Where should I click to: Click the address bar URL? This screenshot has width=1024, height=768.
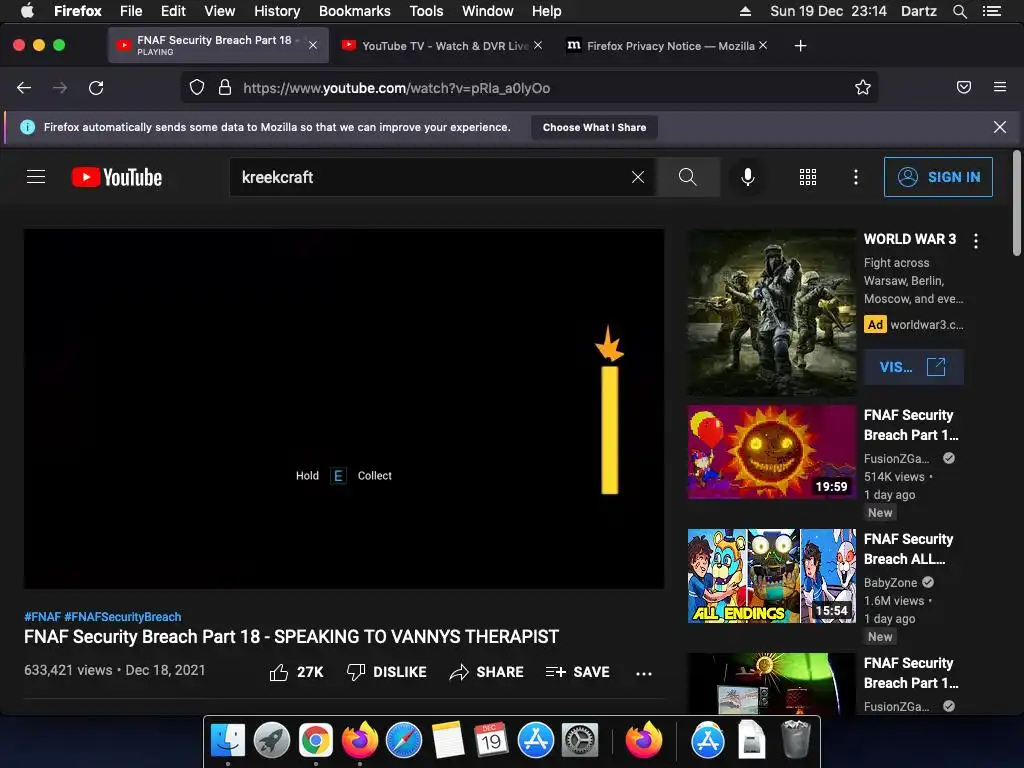[396, 88]
